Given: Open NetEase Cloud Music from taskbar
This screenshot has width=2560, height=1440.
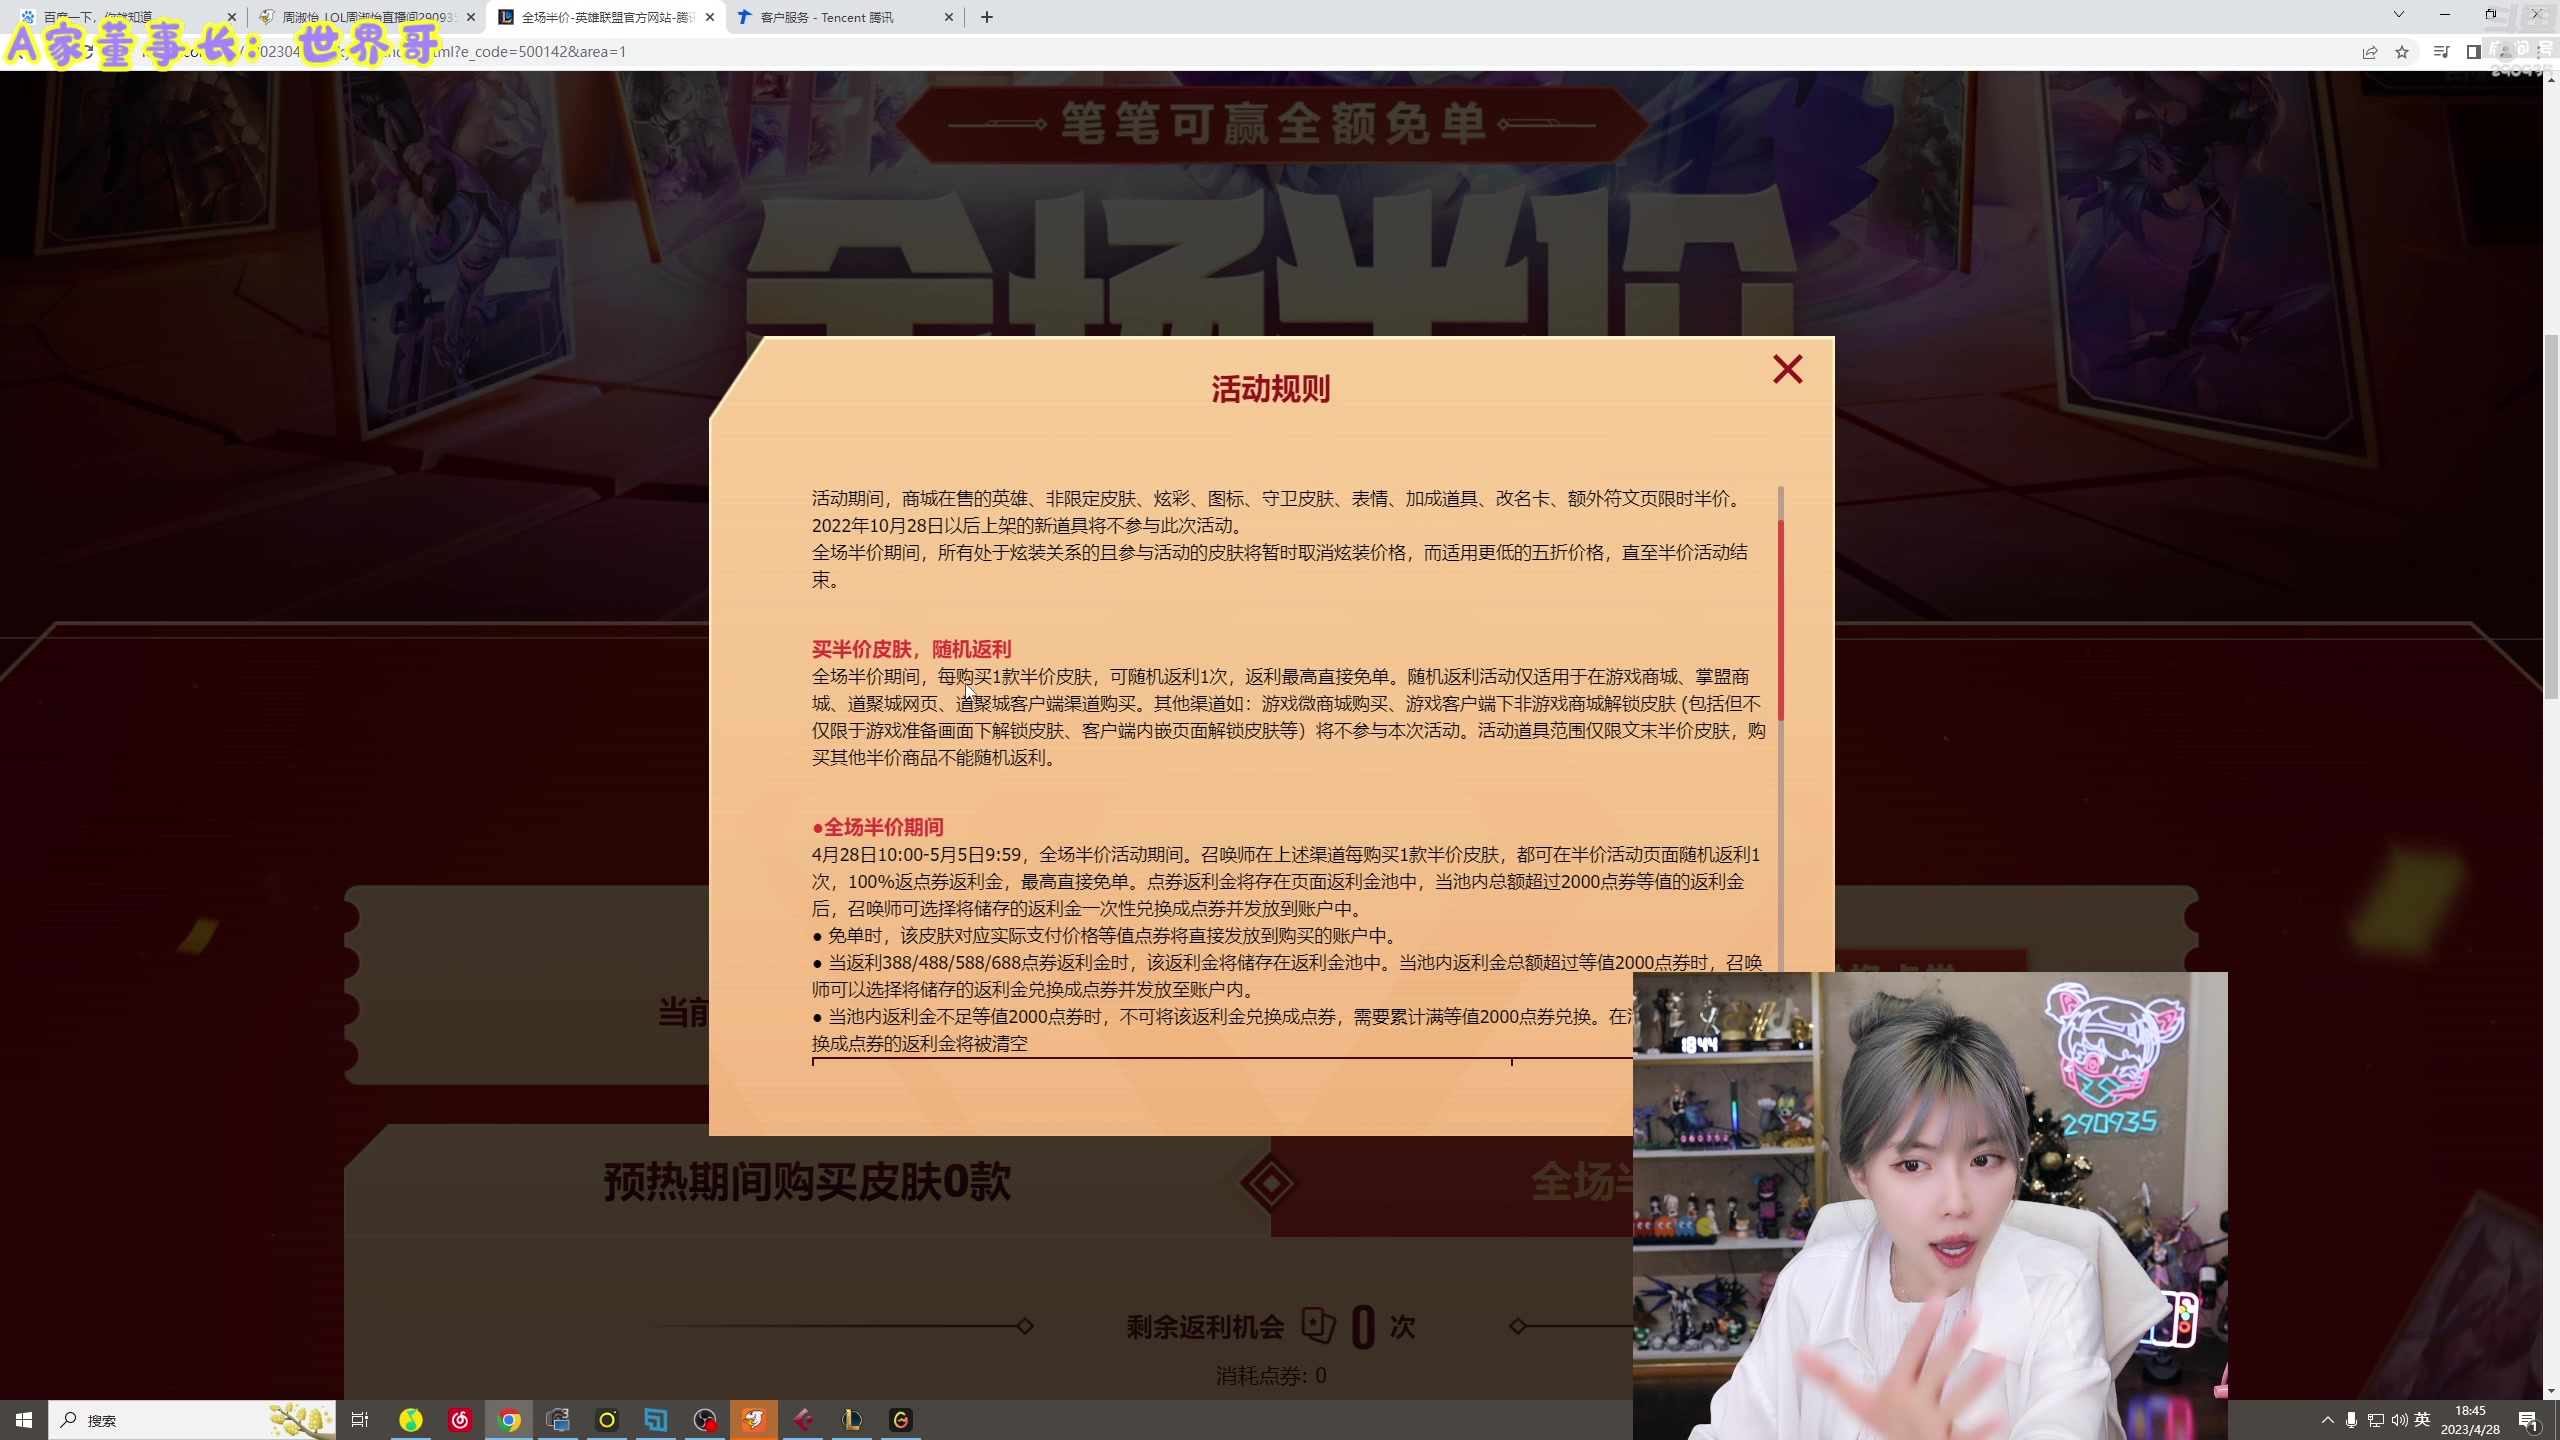Looking at the screenshot, I should [460, 1420].
